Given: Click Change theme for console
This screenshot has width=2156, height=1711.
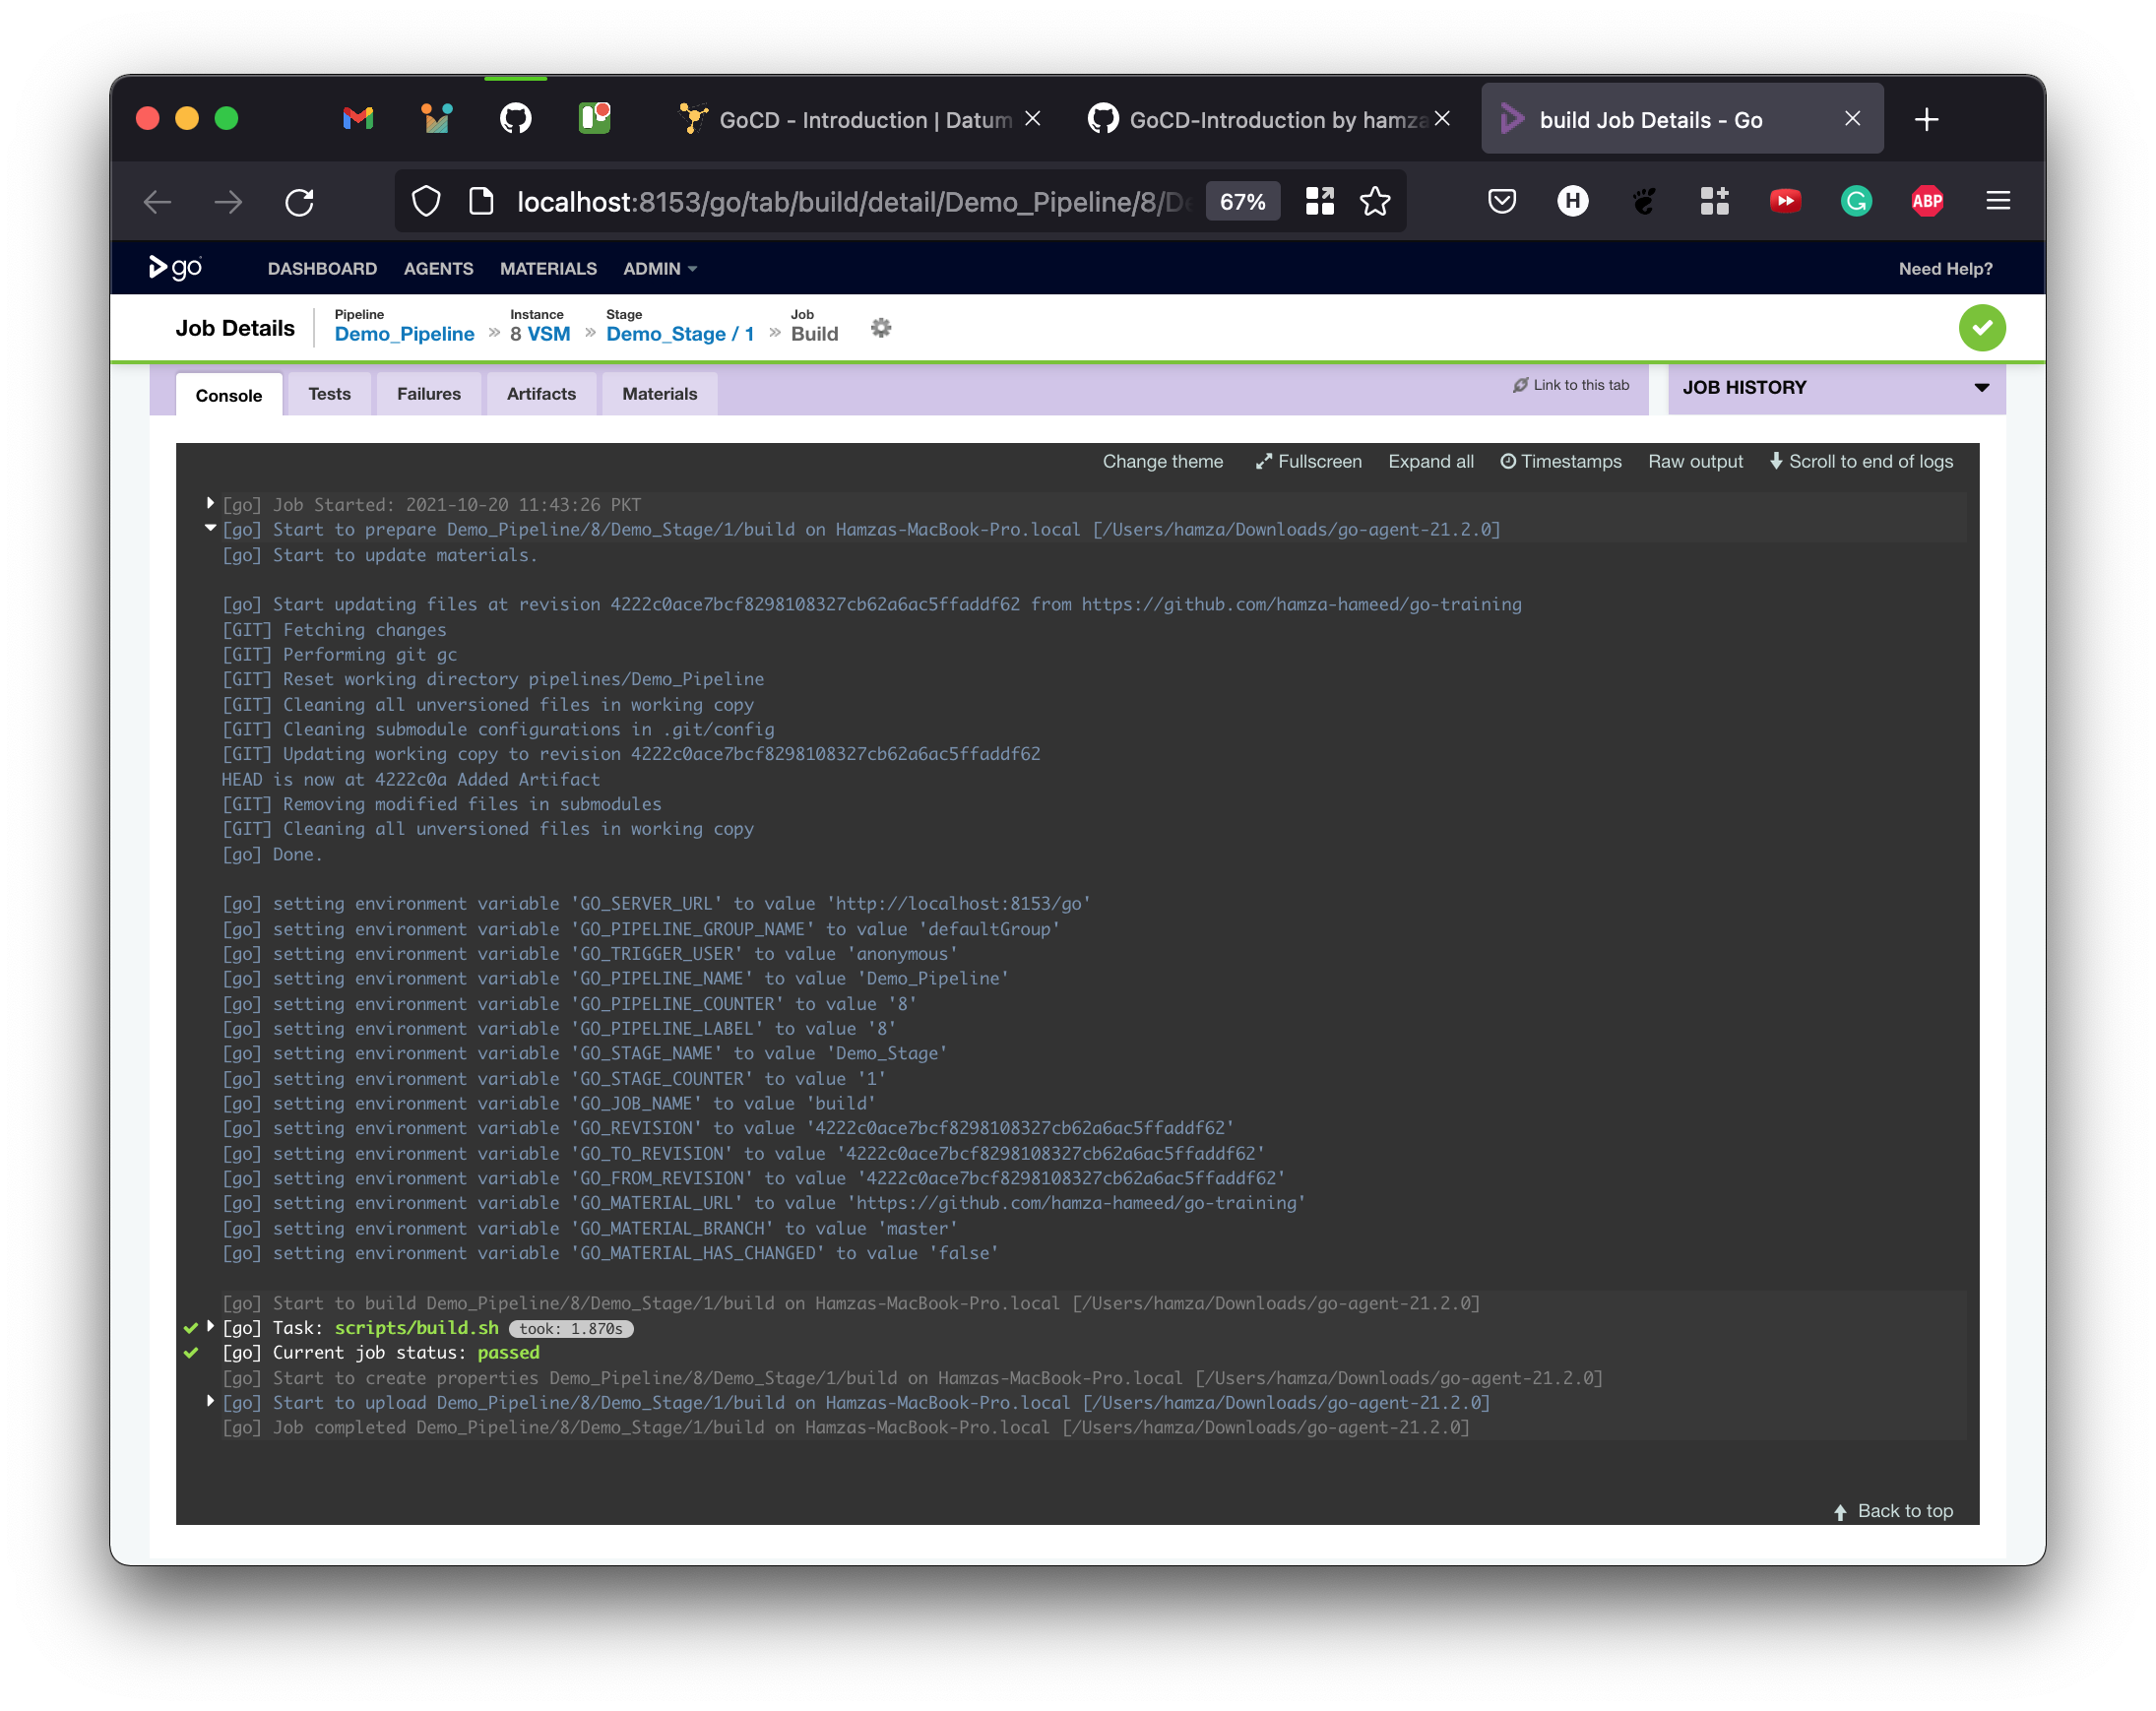Looking at the screenshot, I should point(1162,461).
